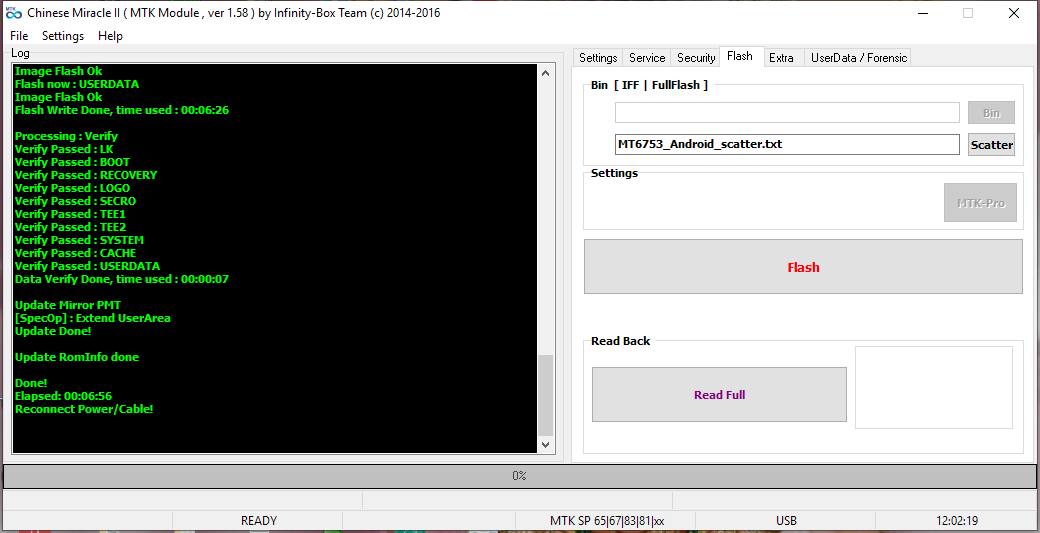Click 'Flash Write Done, time used' log line

(122, 110)
